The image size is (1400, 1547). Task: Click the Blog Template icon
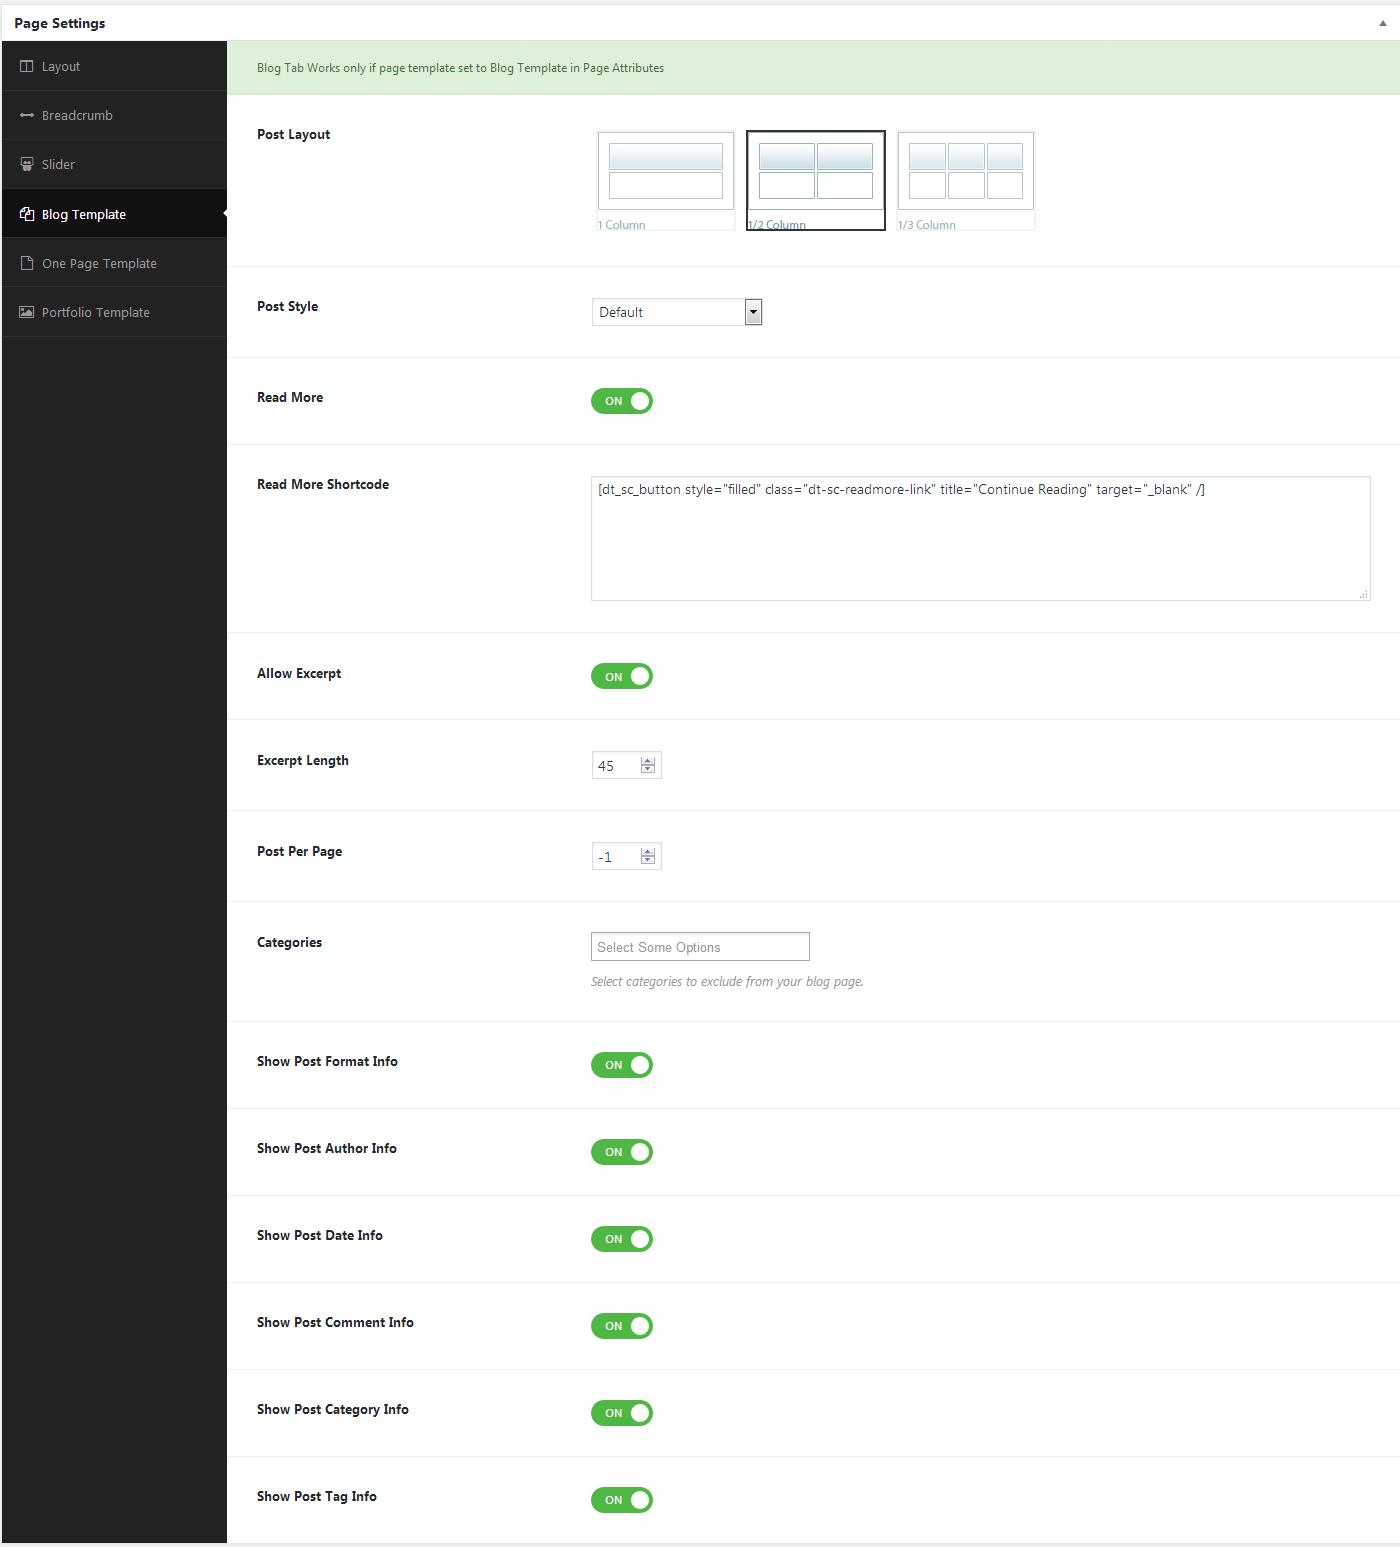tap(27, 214)
